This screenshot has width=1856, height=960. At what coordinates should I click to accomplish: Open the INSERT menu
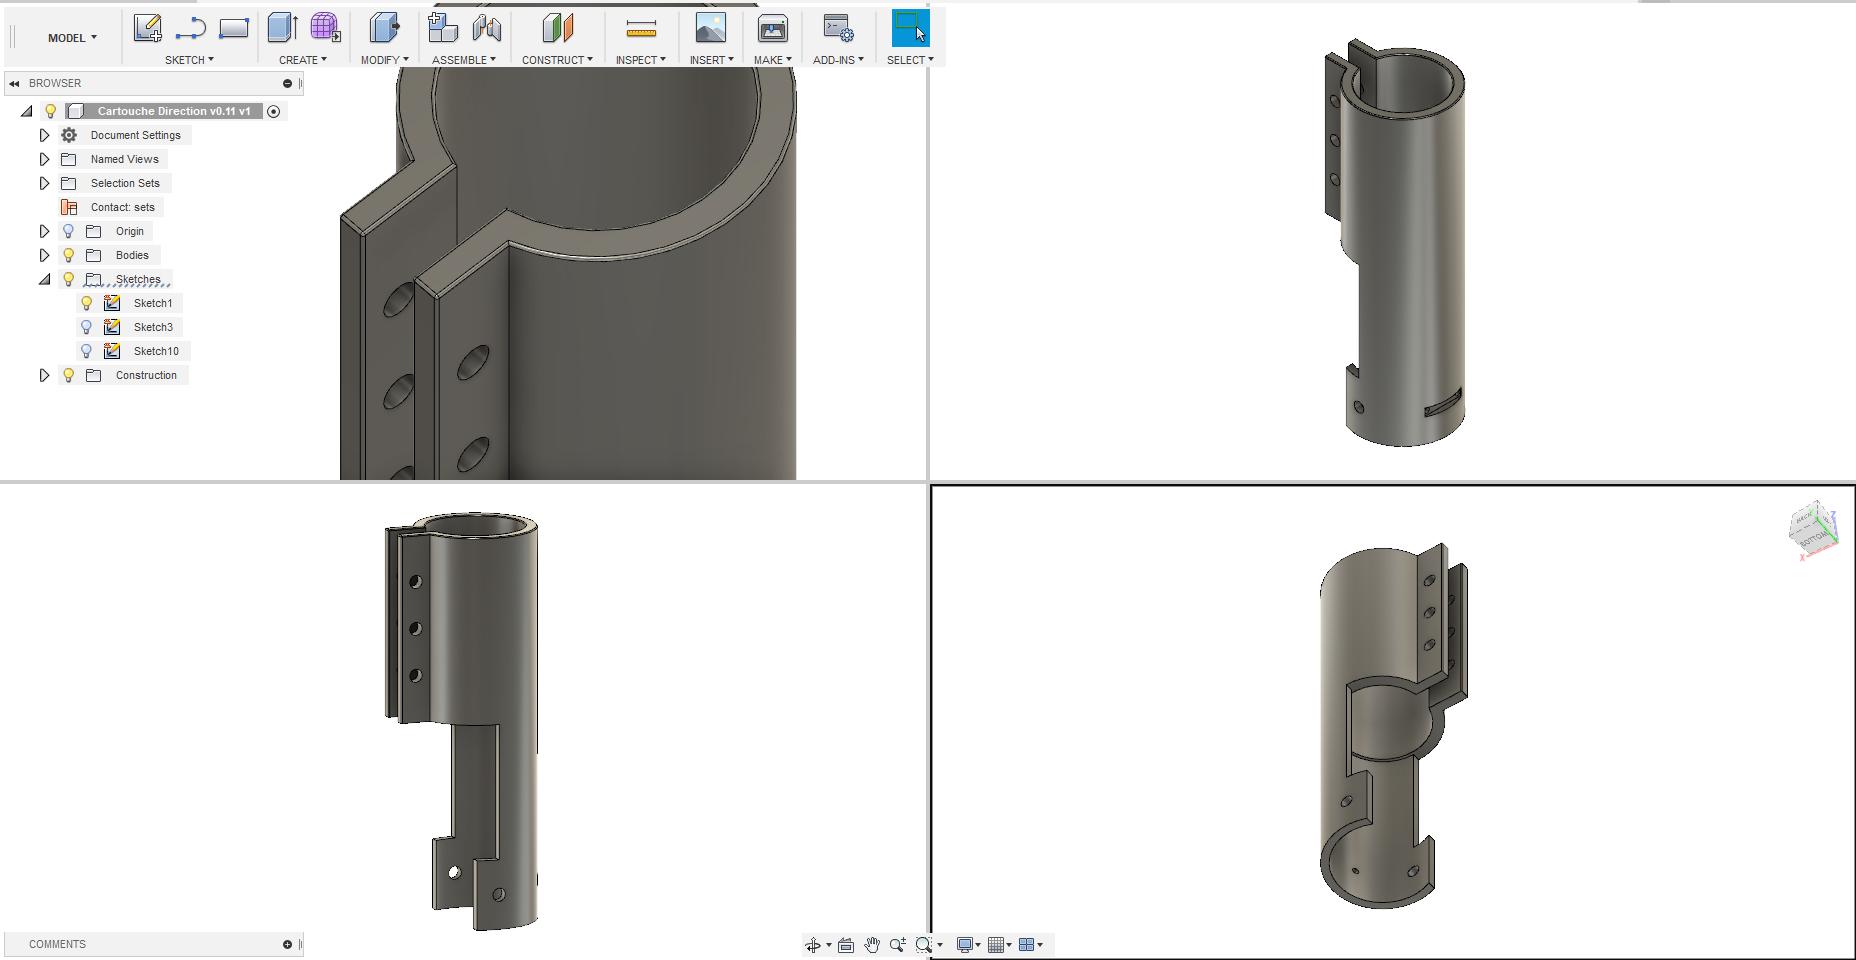tap(711, 60)
